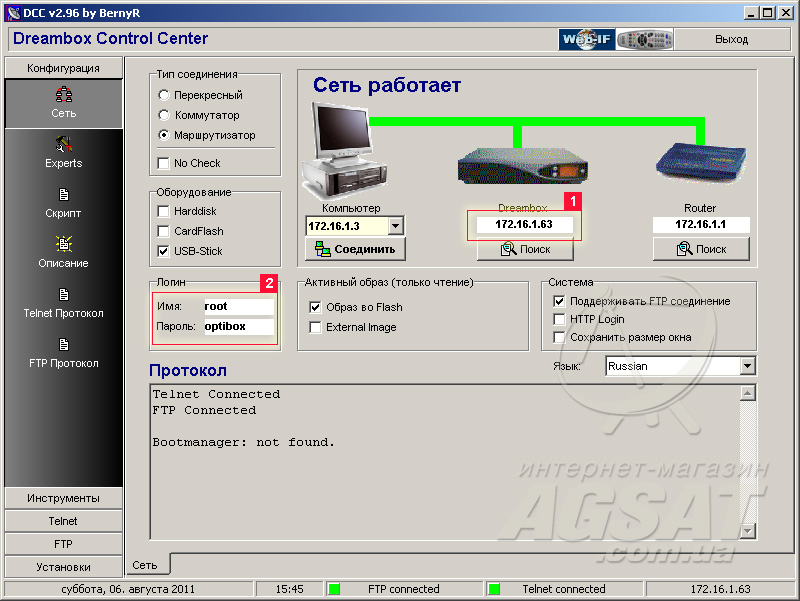Click Поиск button under Router
Viewport: 800px width, 601px height.
click(701, 249)
